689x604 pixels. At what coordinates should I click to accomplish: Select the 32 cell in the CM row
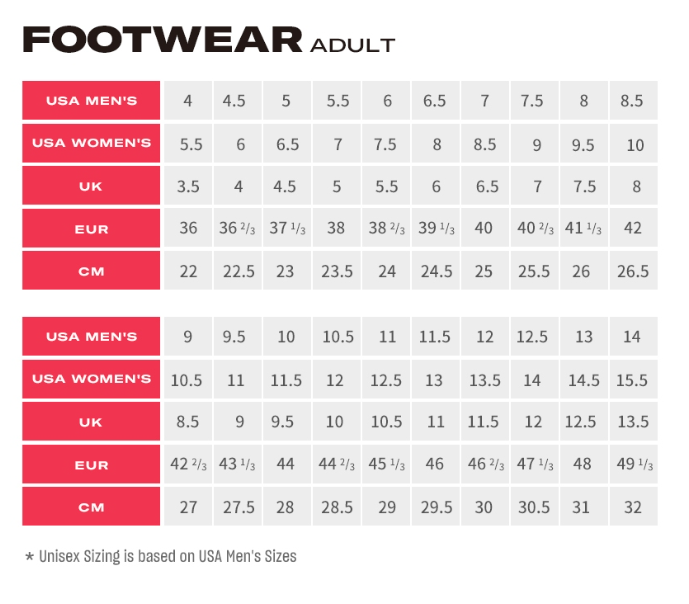tap(633, 507)
